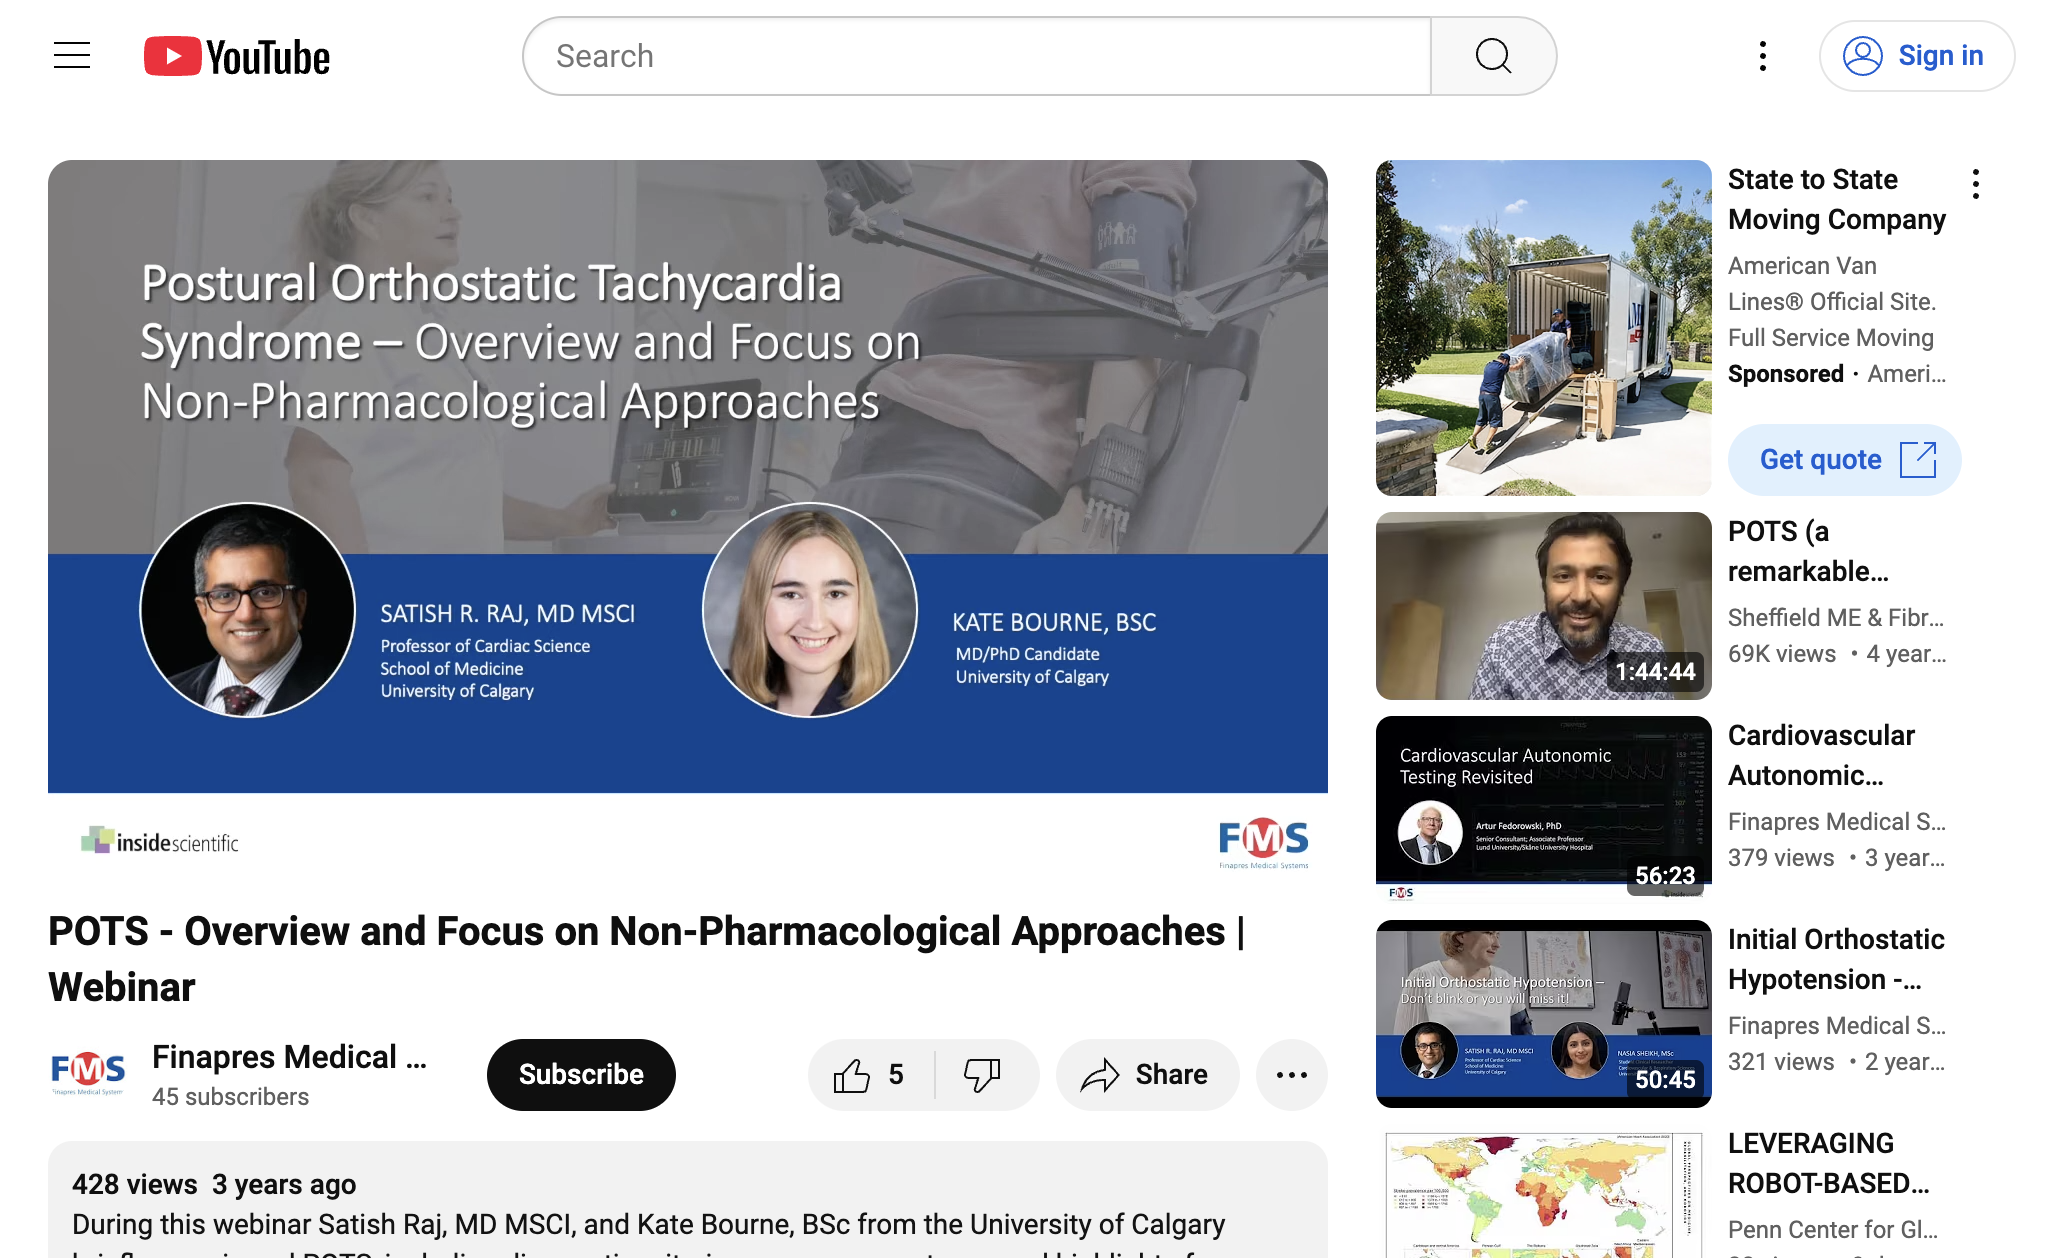Open the hamburger guide menu
The height and width of the screenshot is (1258, 2048).
pyautogui.click(x=72, y=56)
